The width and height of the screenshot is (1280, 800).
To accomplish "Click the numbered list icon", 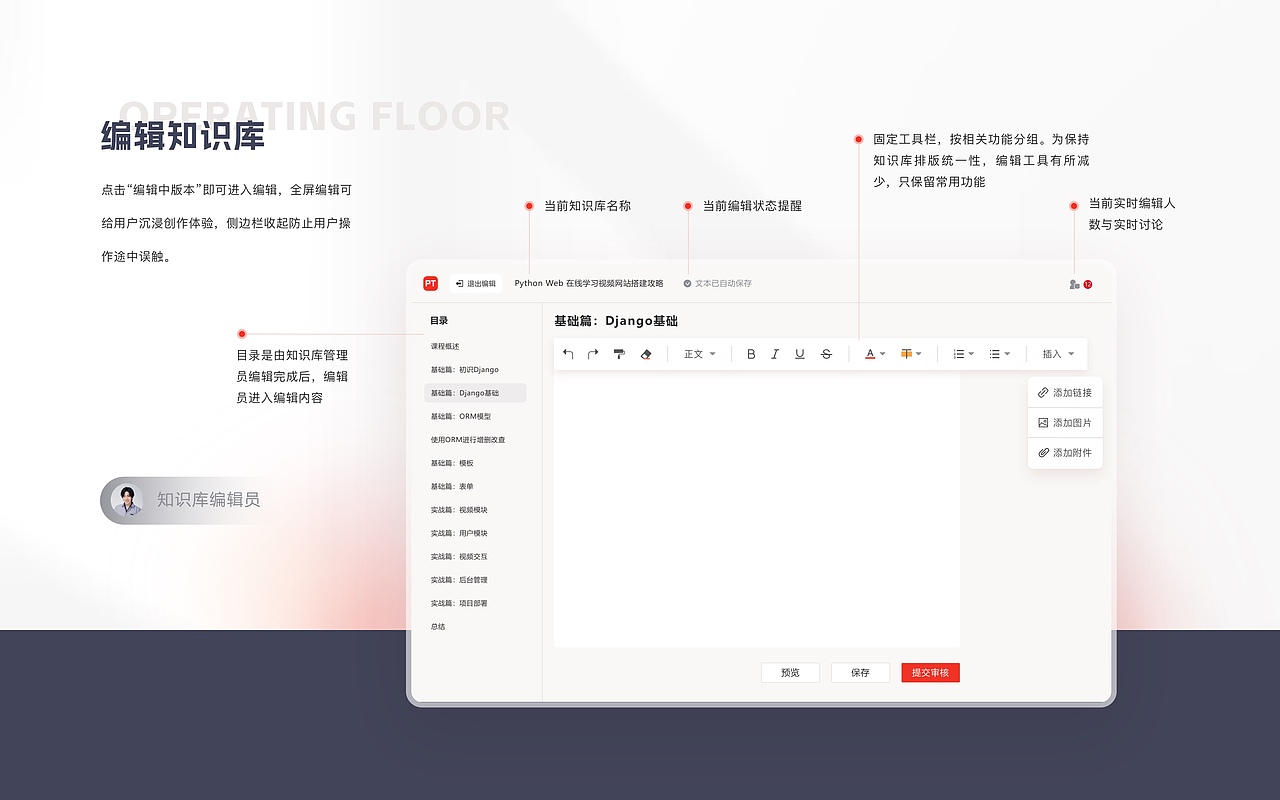I will pyautogui.click(x=959, y=354).
